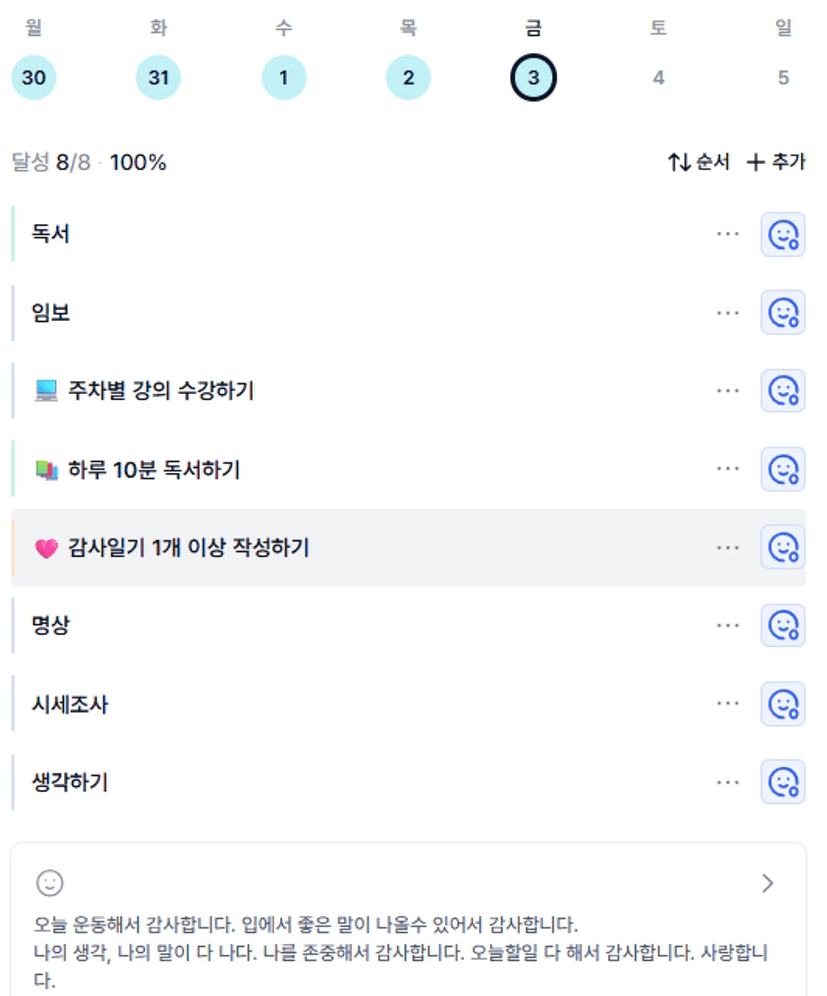Open the three-dot menu for 독서
This screenshot has width=827, height=996.
(728, 235)
